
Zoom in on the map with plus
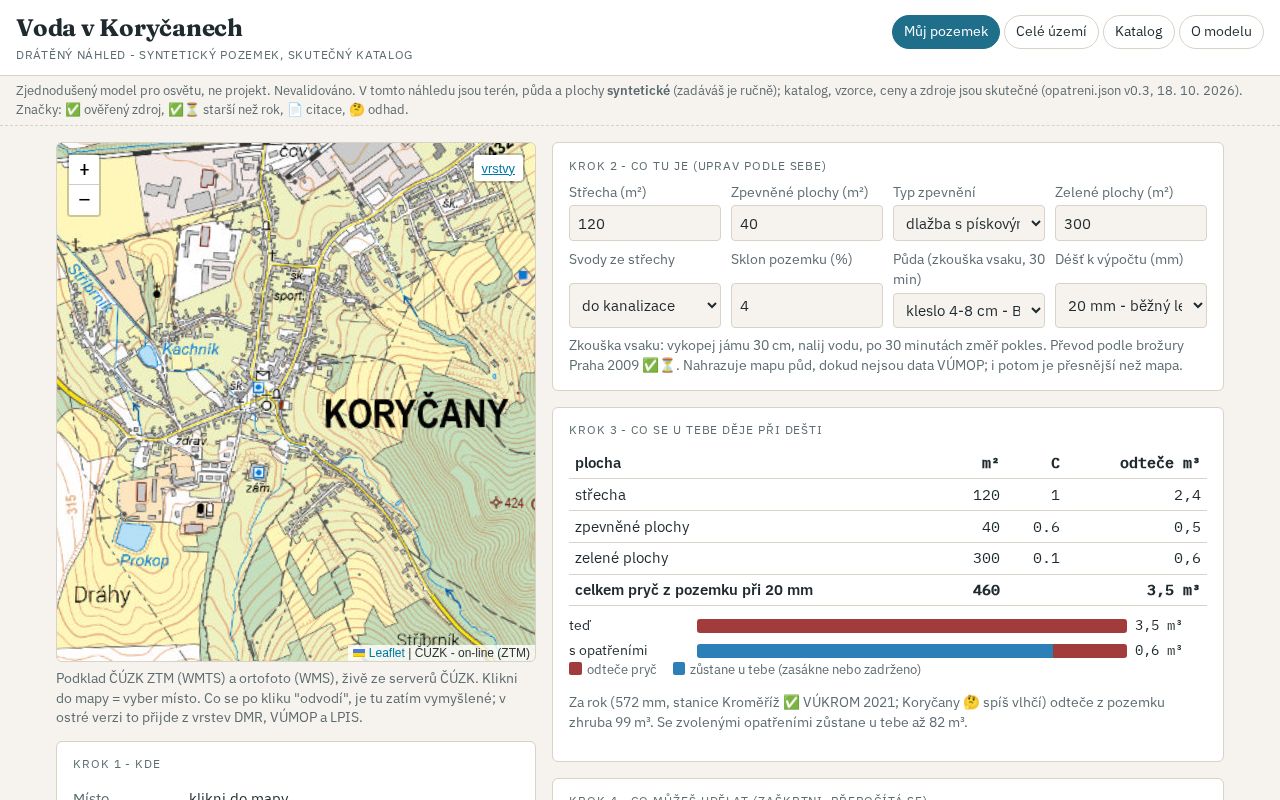point(84,170)
